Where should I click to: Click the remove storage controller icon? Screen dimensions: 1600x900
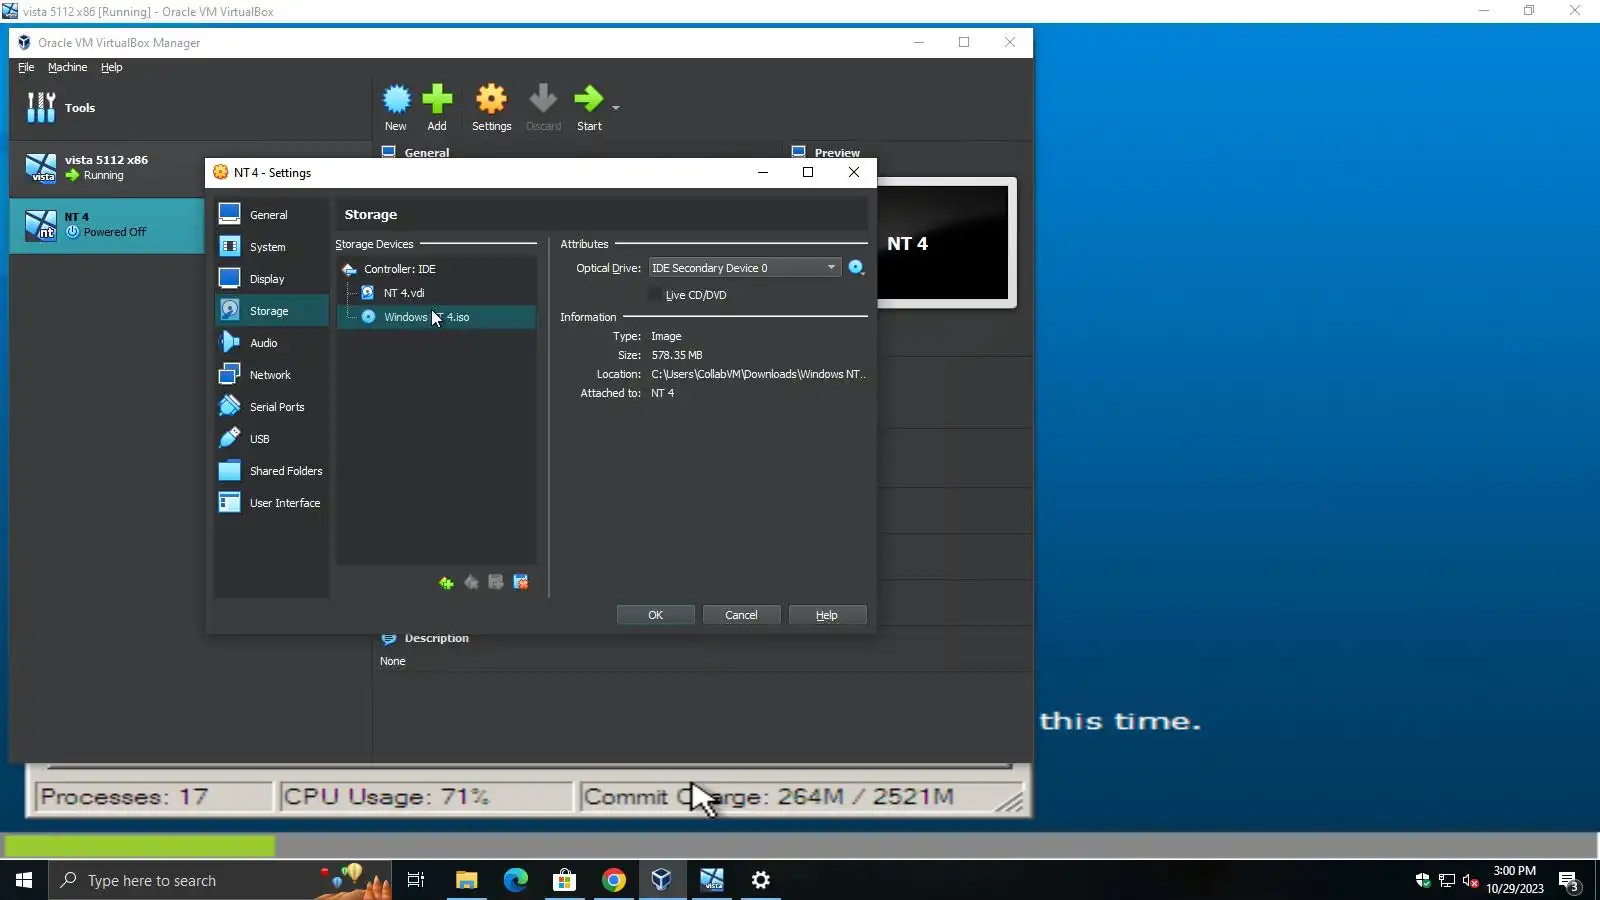[471, 583]
